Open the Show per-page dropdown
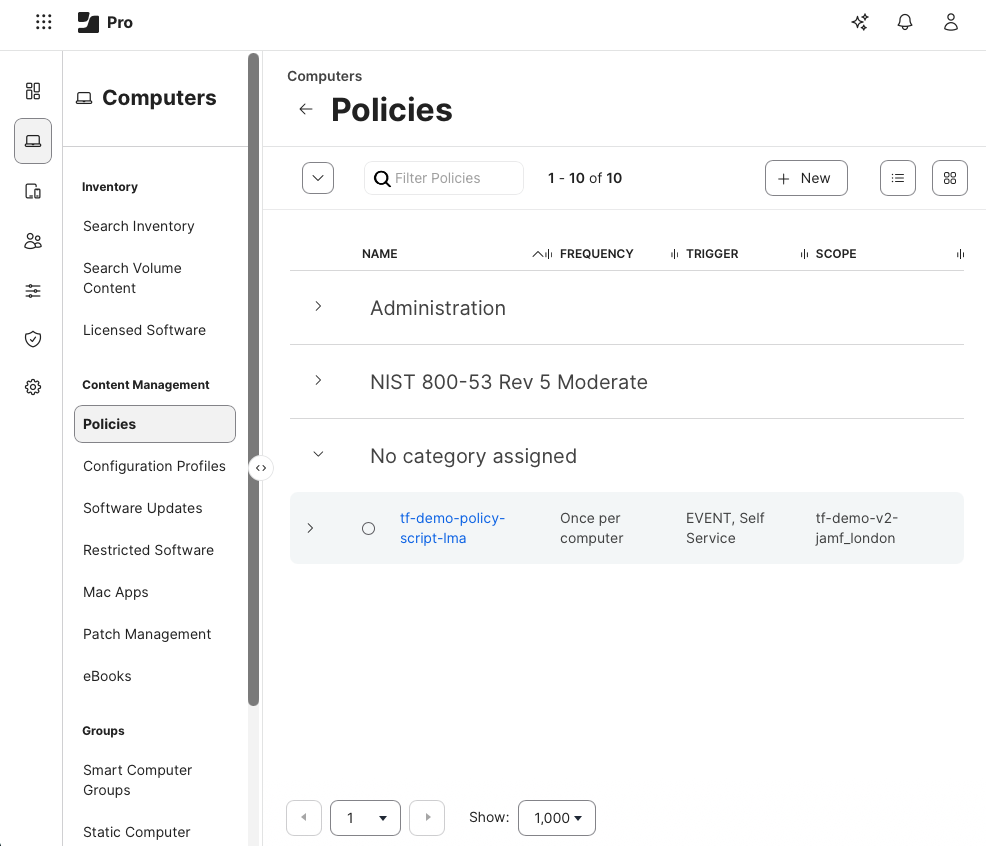The width and height of the screenshot is (986, 846). pos(556,817)
